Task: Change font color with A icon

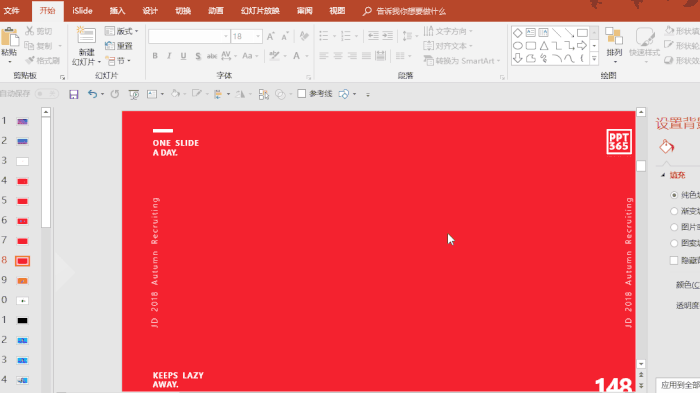Action: (296, 56)
